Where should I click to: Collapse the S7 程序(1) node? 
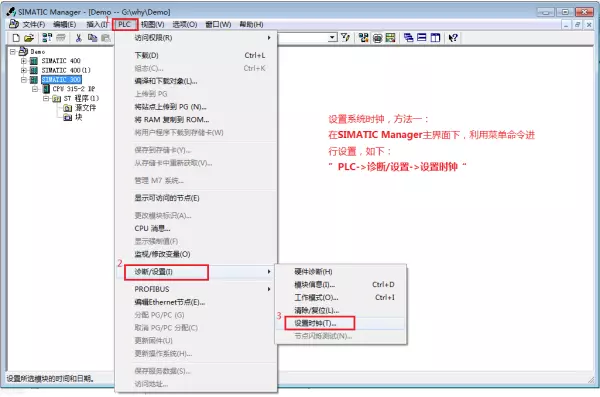pyautogui.click(x=46, y=98)
